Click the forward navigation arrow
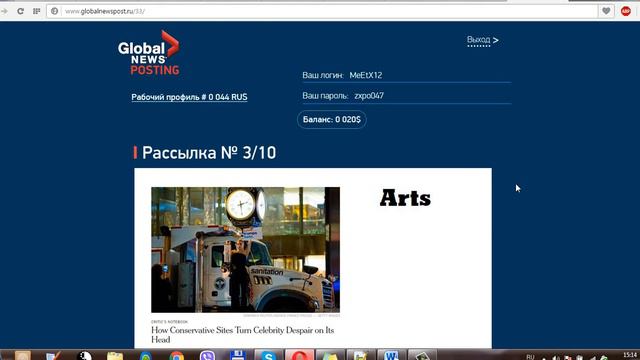 pyautogui.click(x=4, y=11)
